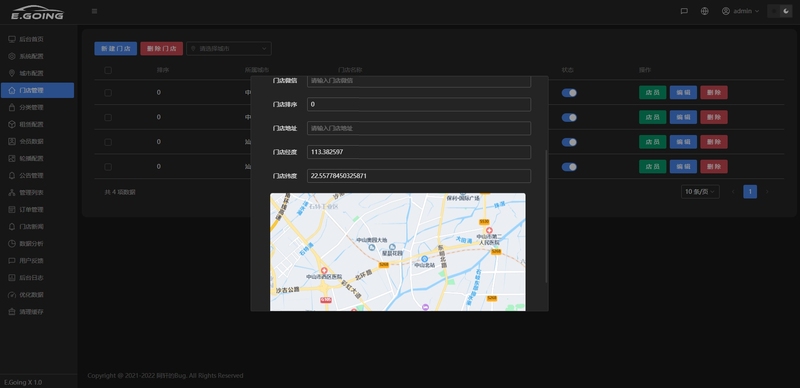Click 店员 button in the fourth row
This screenshot has height=388, width=800.
[x=653, y=166]
